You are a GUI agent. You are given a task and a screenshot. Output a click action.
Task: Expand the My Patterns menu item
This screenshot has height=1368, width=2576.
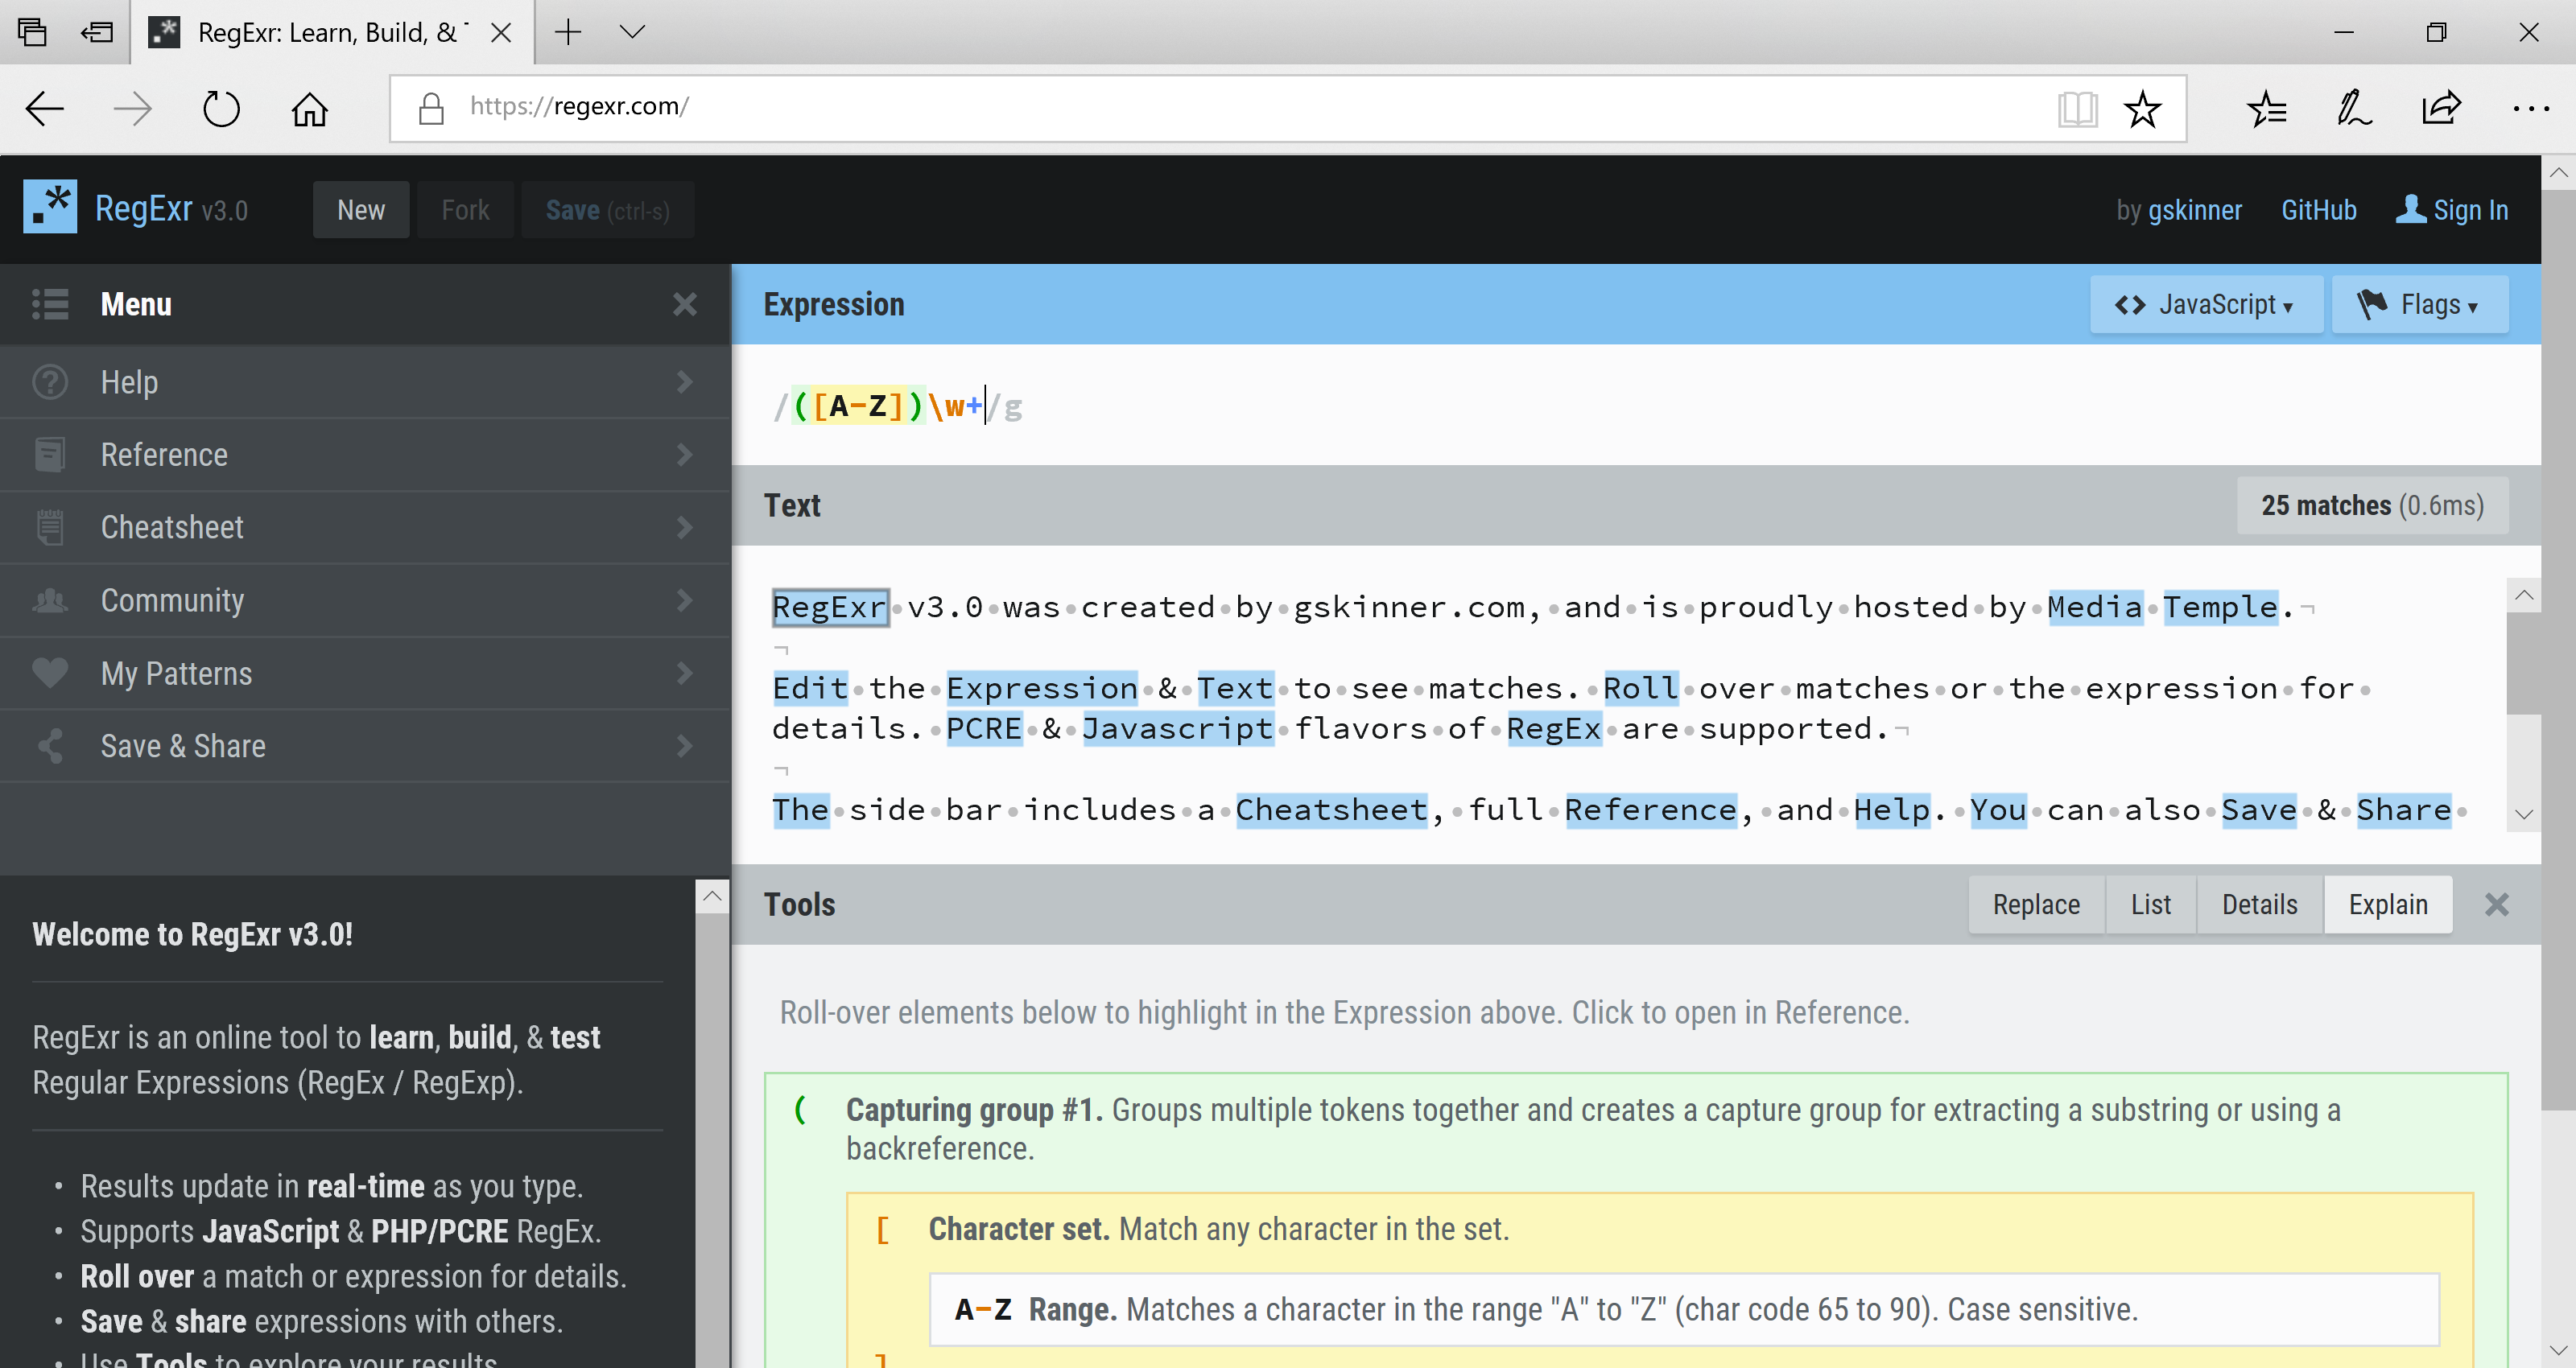pos(685,673)
